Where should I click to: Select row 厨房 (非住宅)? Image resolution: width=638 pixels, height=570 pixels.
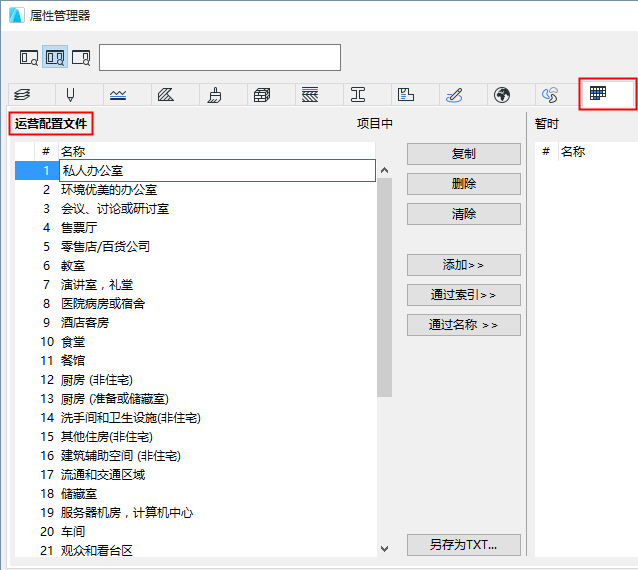195,380
